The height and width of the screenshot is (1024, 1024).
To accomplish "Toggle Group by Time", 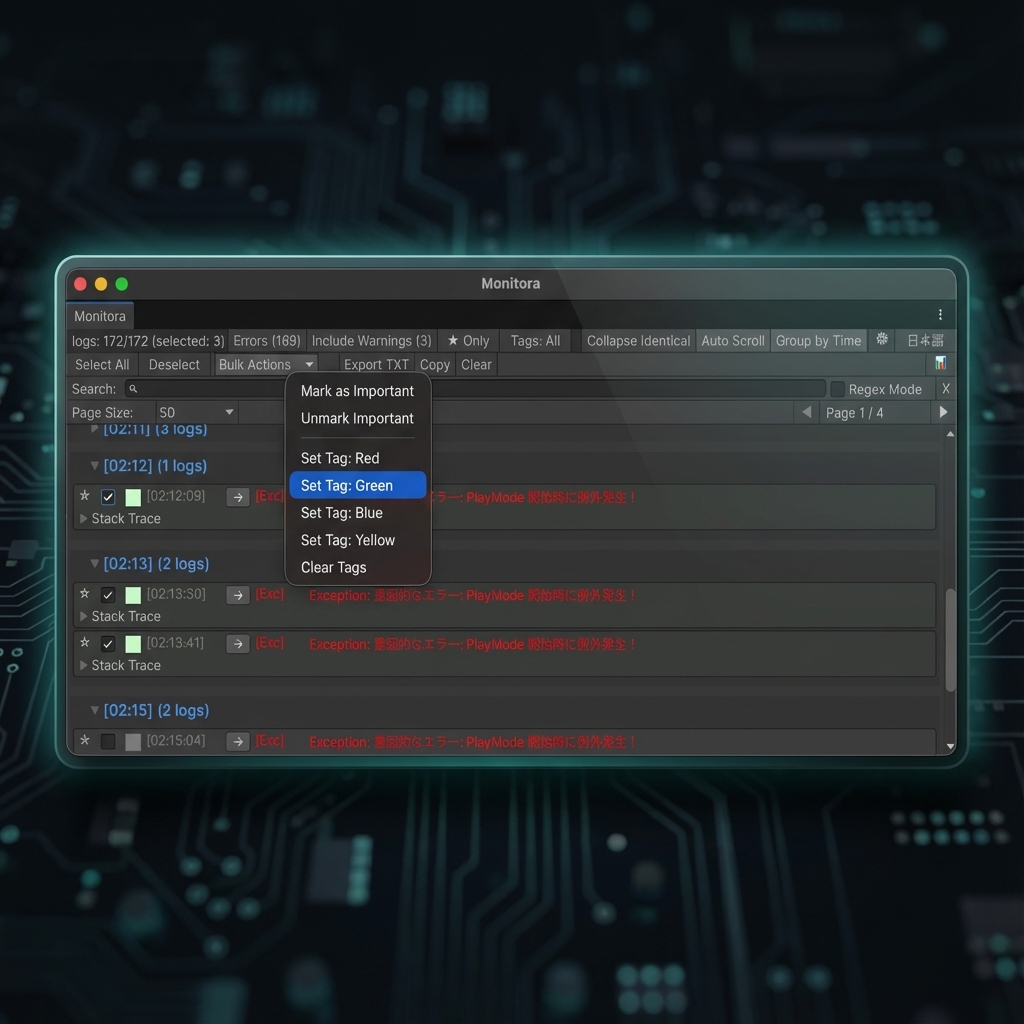I will pyautogui.click(x=818, y=341).
